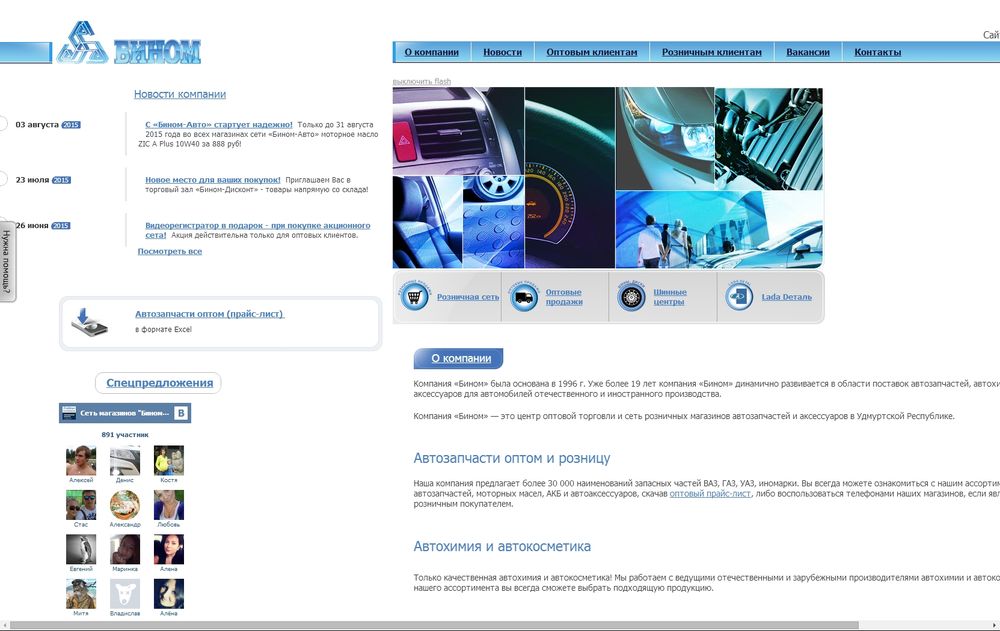Open the О компании menu item
The width and height of the screenshot is (1000, 631).
click(432, 52)
